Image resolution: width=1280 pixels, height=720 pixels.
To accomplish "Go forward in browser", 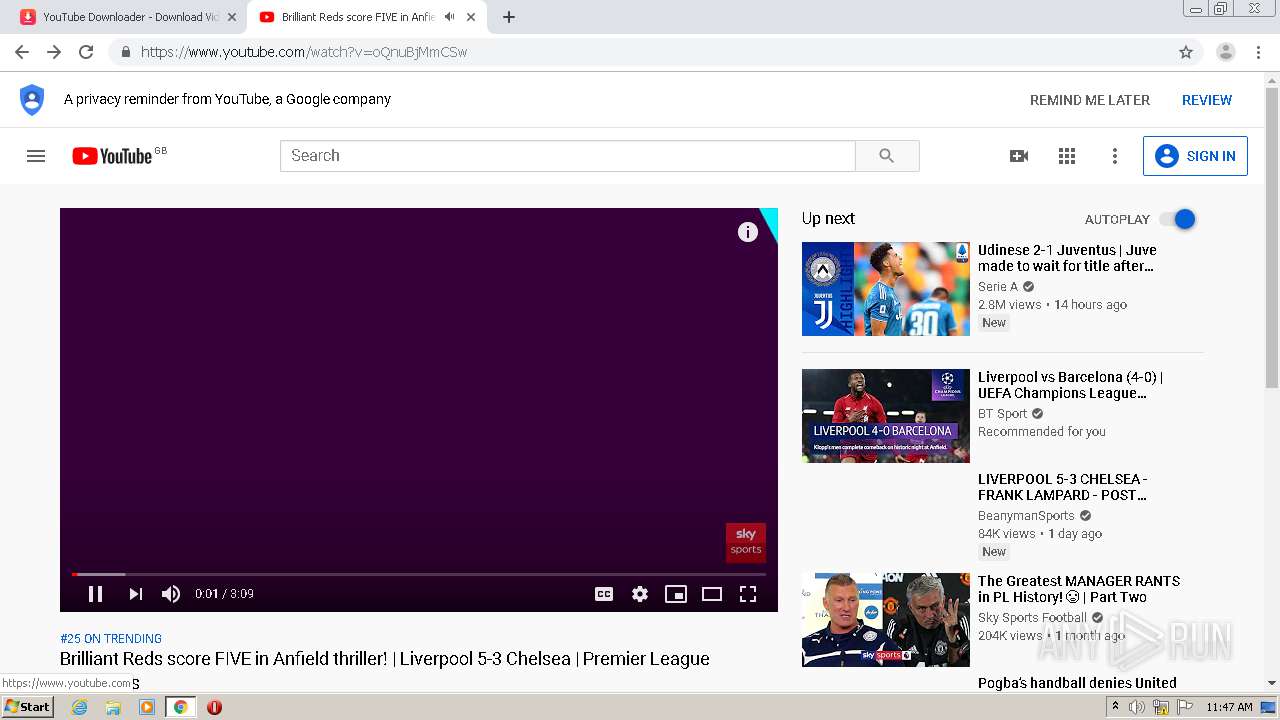I will (54, 52).
